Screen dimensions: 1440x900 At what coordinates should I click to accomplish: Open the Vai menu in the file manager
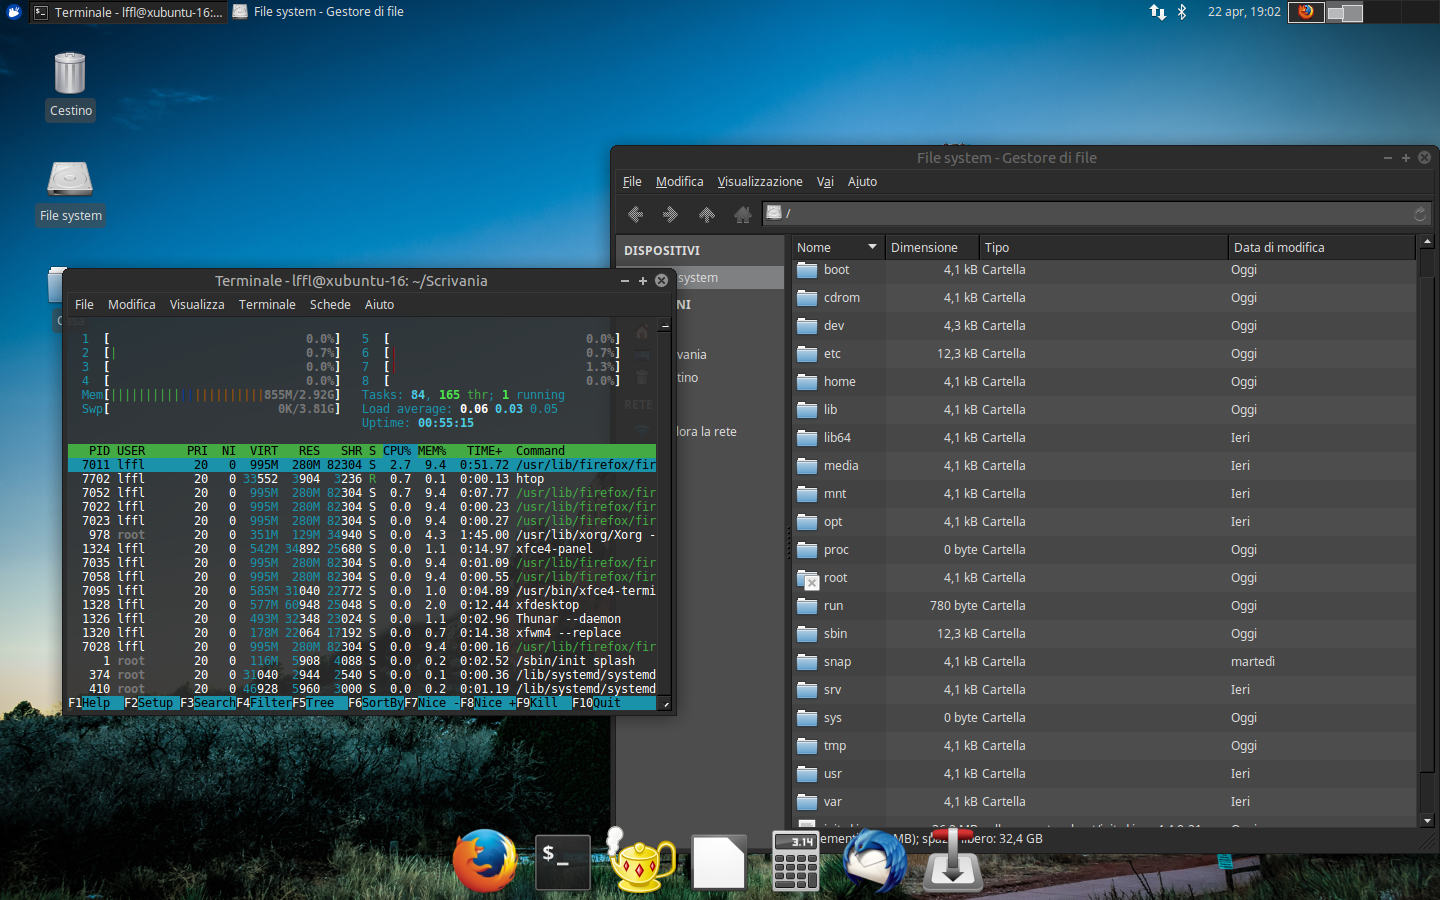pyautogui.click(x=825, y=181)
